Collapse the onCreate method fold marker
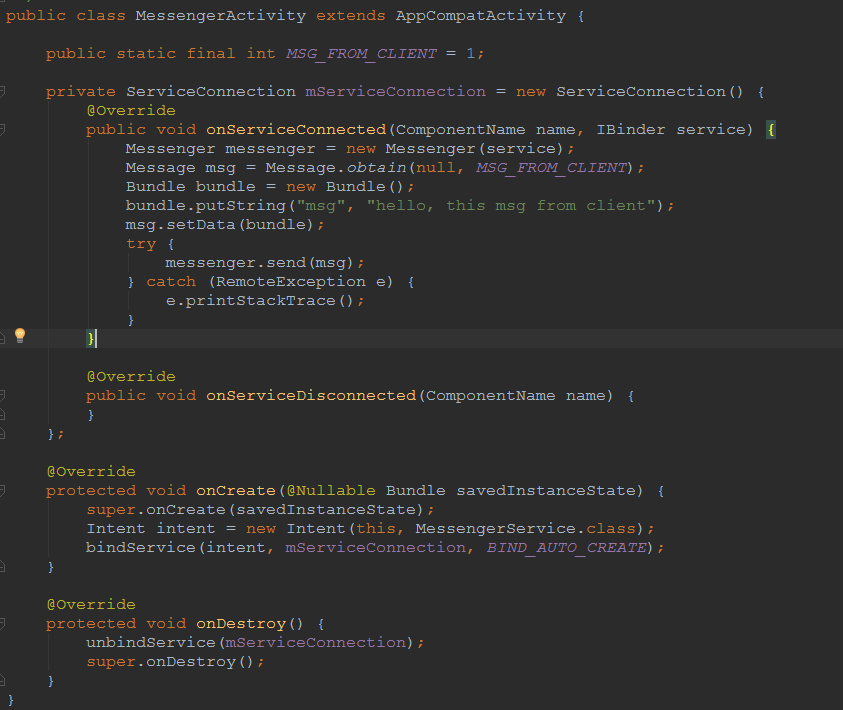The width and height of the screenshot is (843, 710). click(2, 491)
